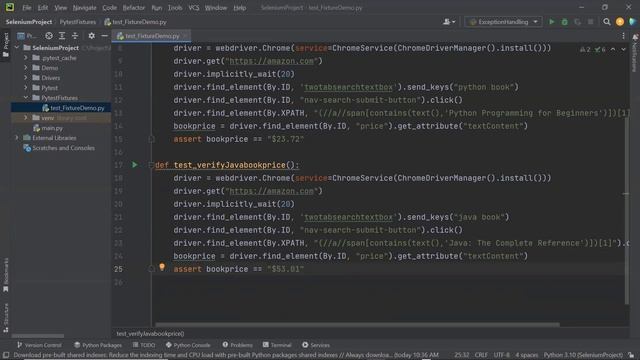640x360 pixels.
Task: Open the Notifications sidebar panel
Action: click(x=635, y=53)
